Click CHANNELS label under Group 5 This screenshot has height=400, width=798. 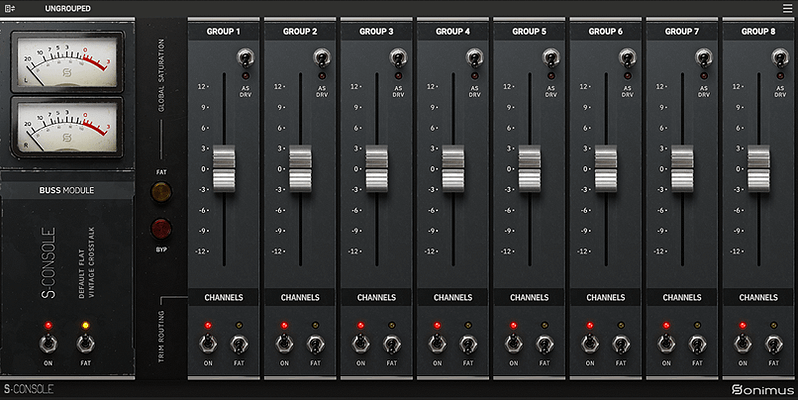pos(529,297)
